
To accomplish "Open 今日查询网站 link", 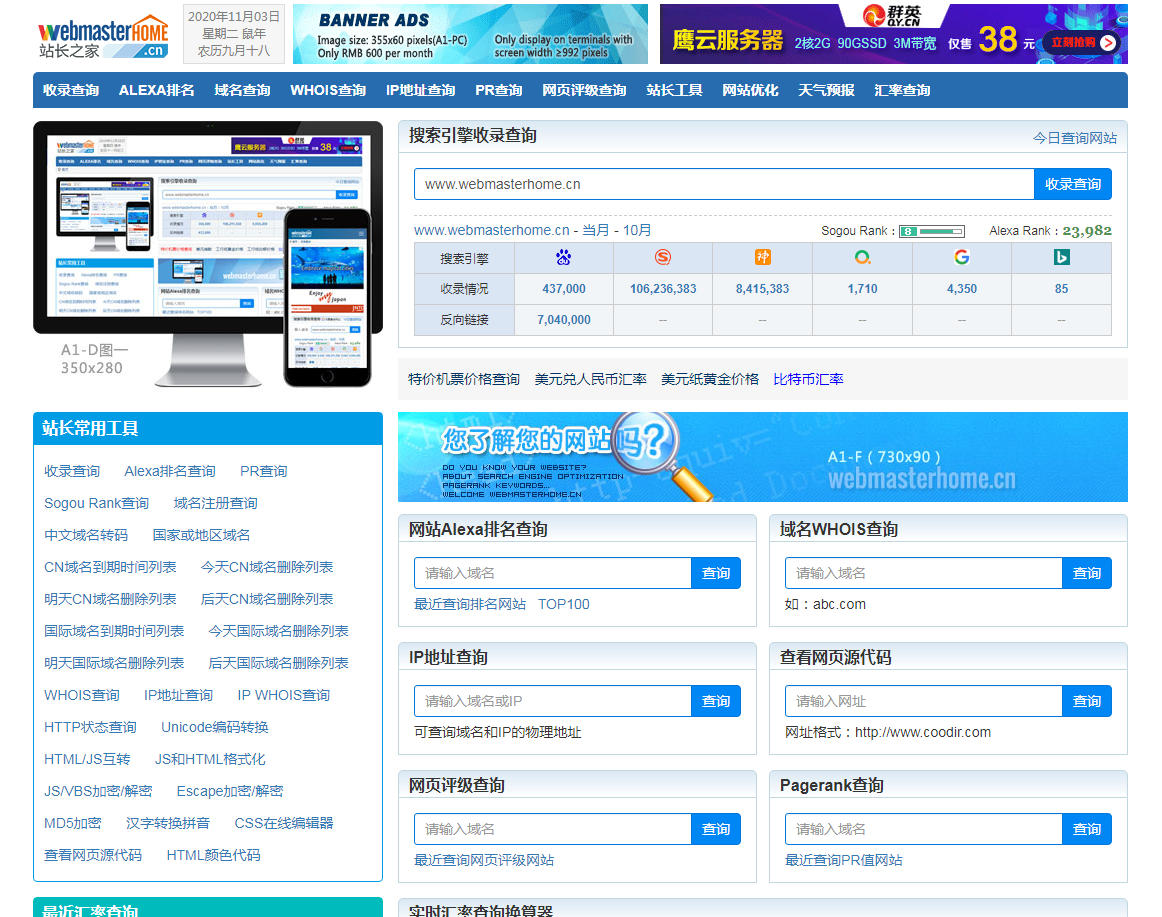I will pos(1074,138).
